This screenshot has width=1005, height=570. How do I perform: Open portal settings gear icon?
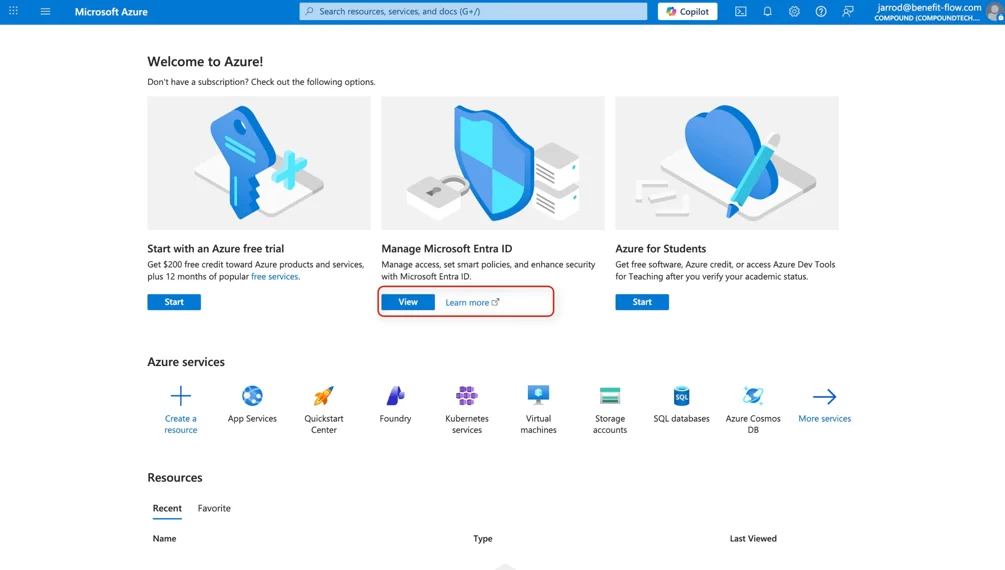794,12
